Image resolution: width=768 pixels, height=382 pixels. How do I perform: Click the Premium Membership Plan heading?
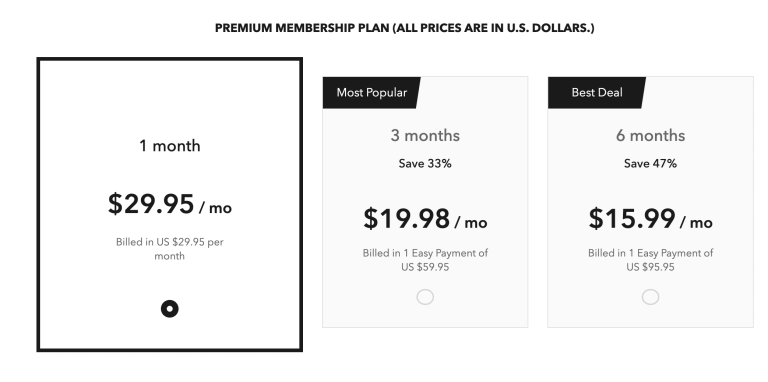click(405, 28)
